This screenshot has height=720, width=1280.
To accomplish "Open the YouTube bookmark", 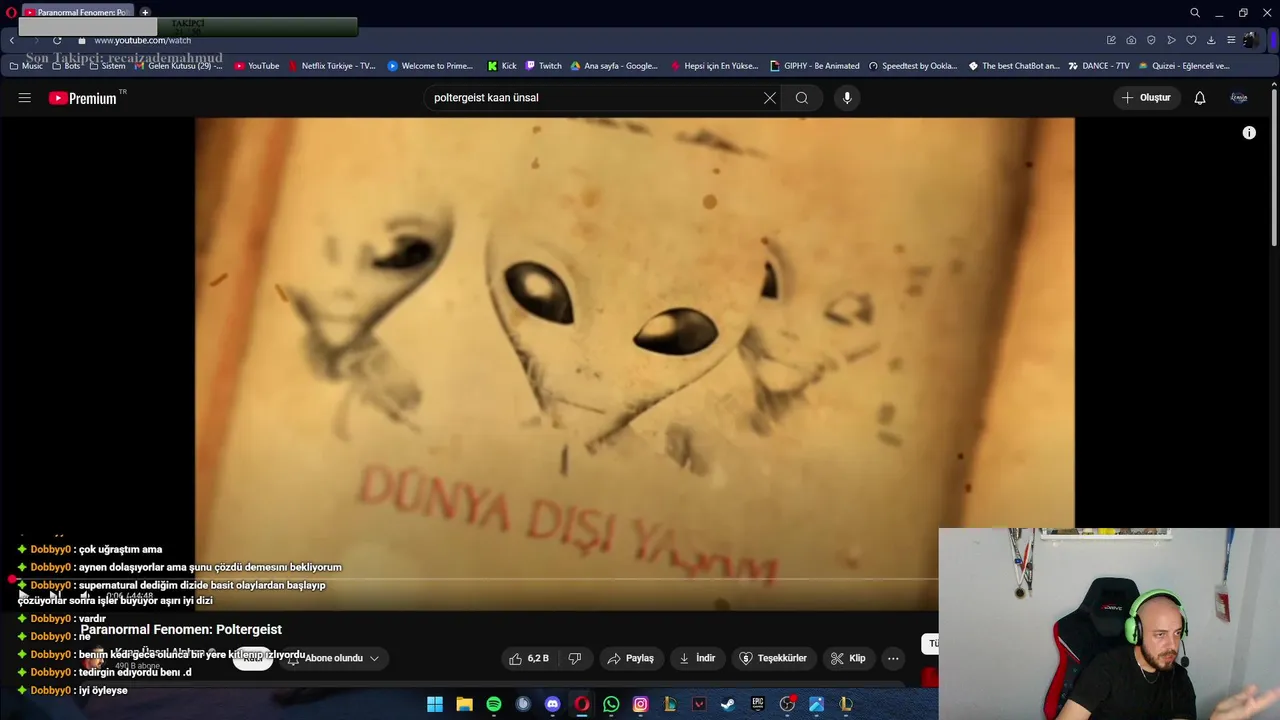I will [x=257, y=66].
